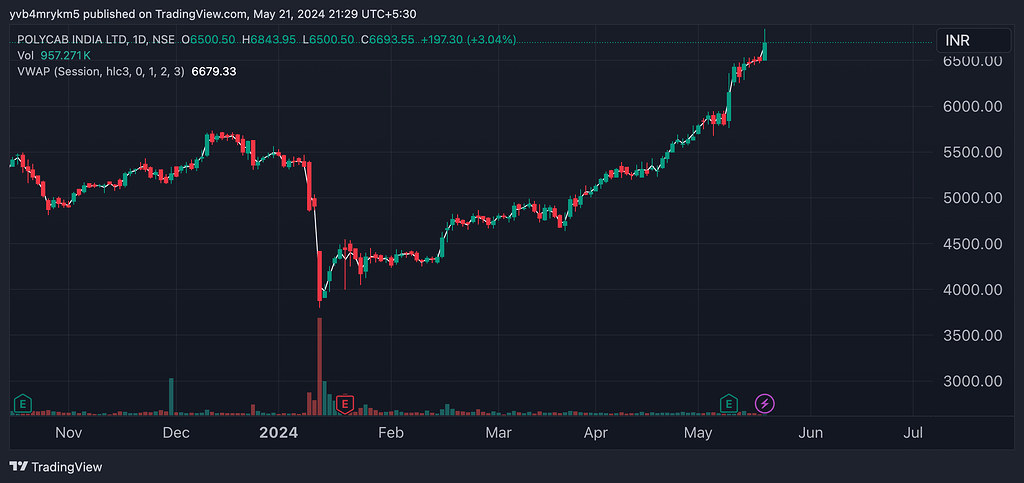Click the purple lightning bolt event icon

[764, 403]
